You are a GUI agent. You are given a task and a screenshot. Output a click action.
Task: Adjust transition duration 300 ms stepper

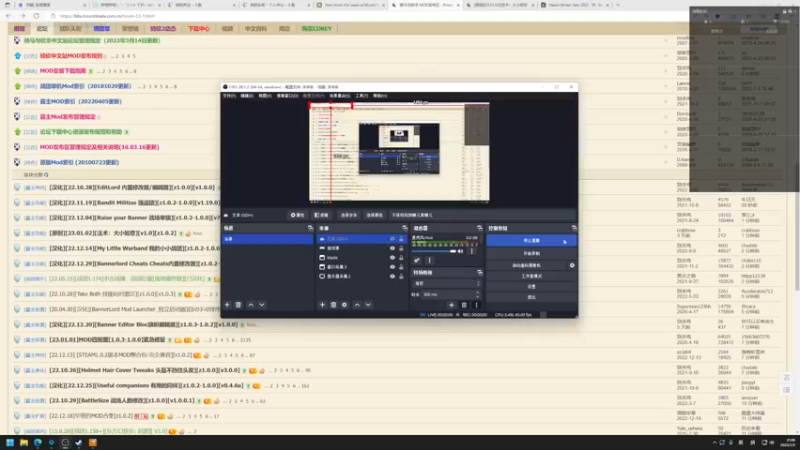(x=477, y=294)
